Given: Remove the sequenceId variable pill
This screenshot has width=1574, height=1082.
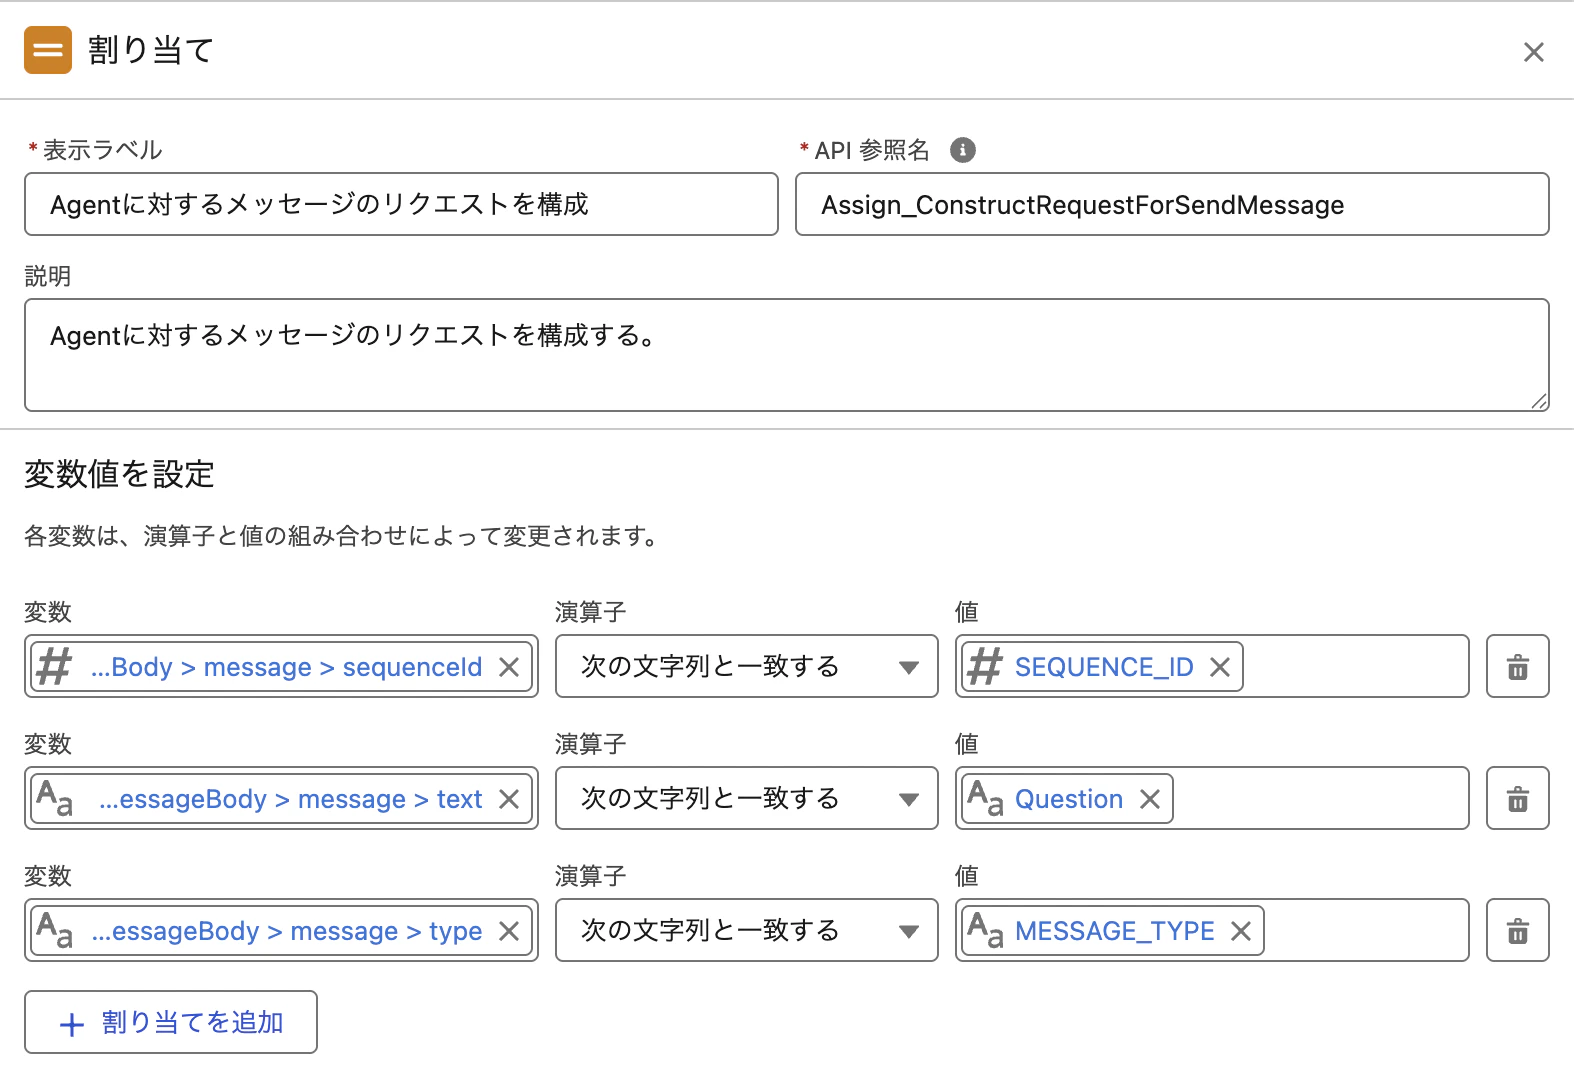Looking at the screenshot, I should coord(509,667).
